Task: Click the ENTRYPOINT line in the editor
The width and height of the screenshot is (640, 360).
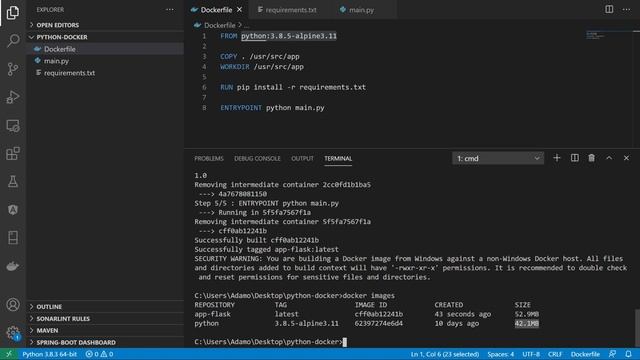Action: coord(272,108)
